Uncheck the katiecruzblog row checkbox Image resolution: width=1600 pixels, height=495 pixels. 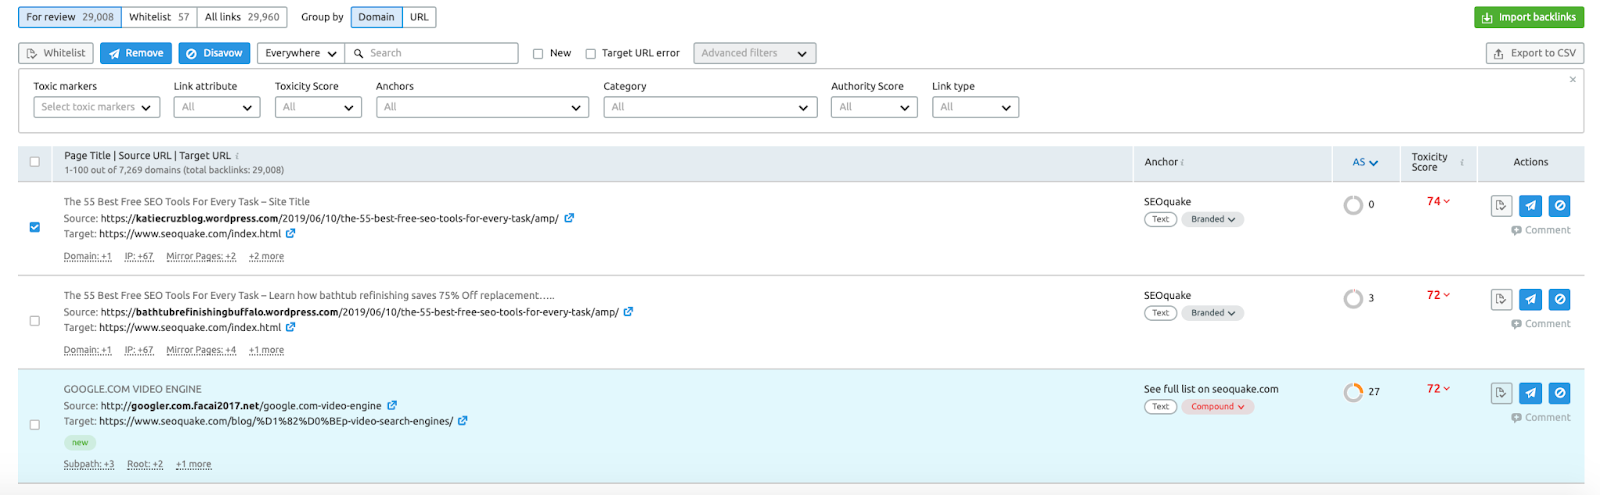point(35,227)
